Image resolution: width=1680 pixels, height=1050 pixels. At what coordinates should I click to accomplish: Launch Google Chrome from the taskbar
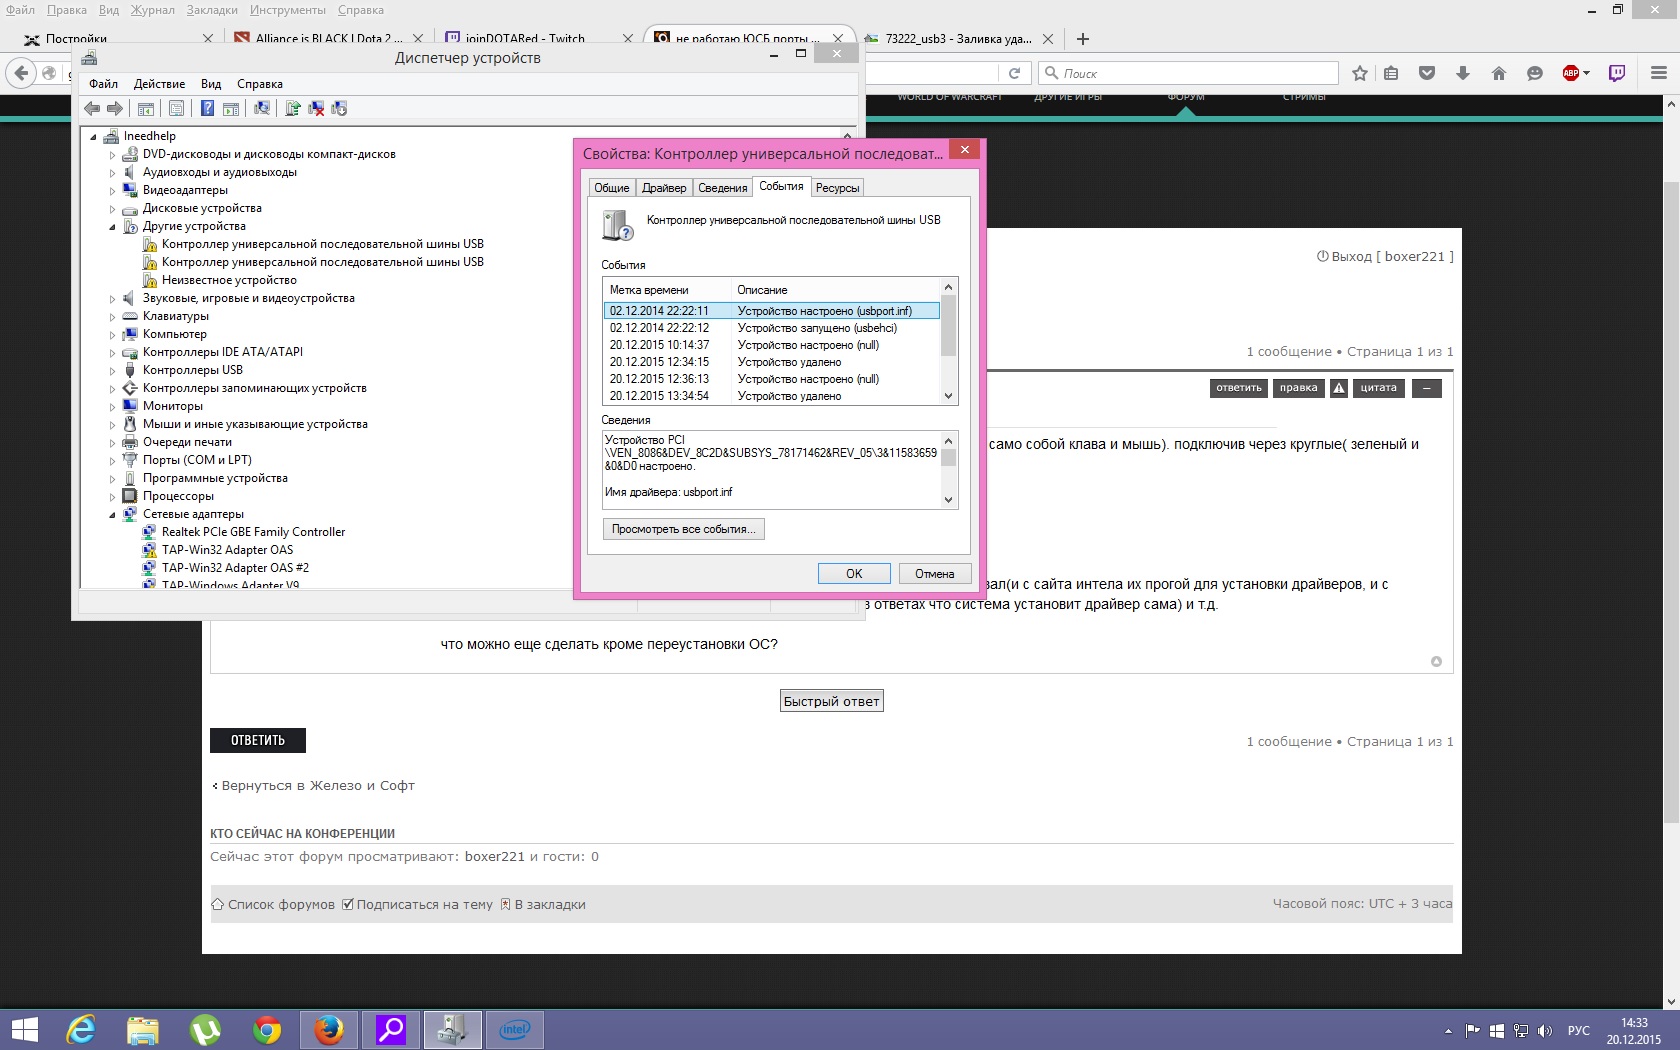[267, 1029]
